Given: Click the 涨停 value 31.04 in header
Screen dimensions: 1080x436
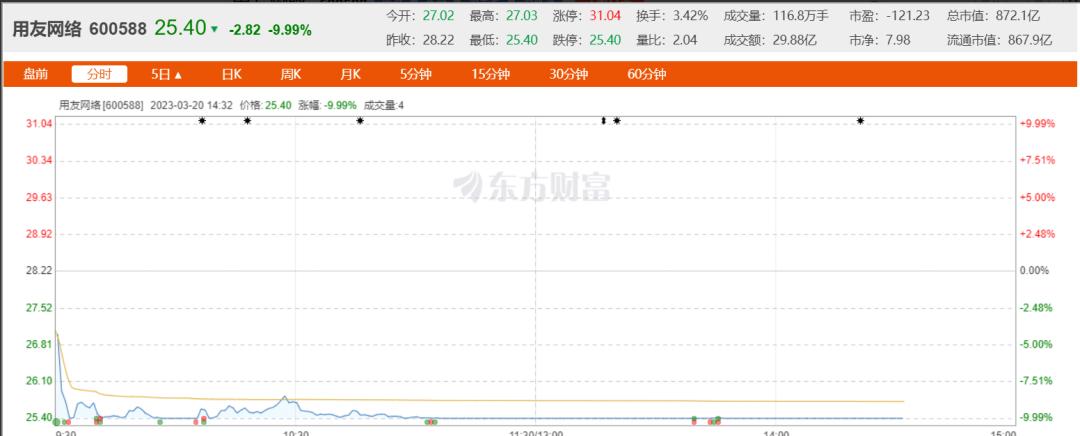Looking at the screenshot, I should pyautogui.click(x=605, y=15).
